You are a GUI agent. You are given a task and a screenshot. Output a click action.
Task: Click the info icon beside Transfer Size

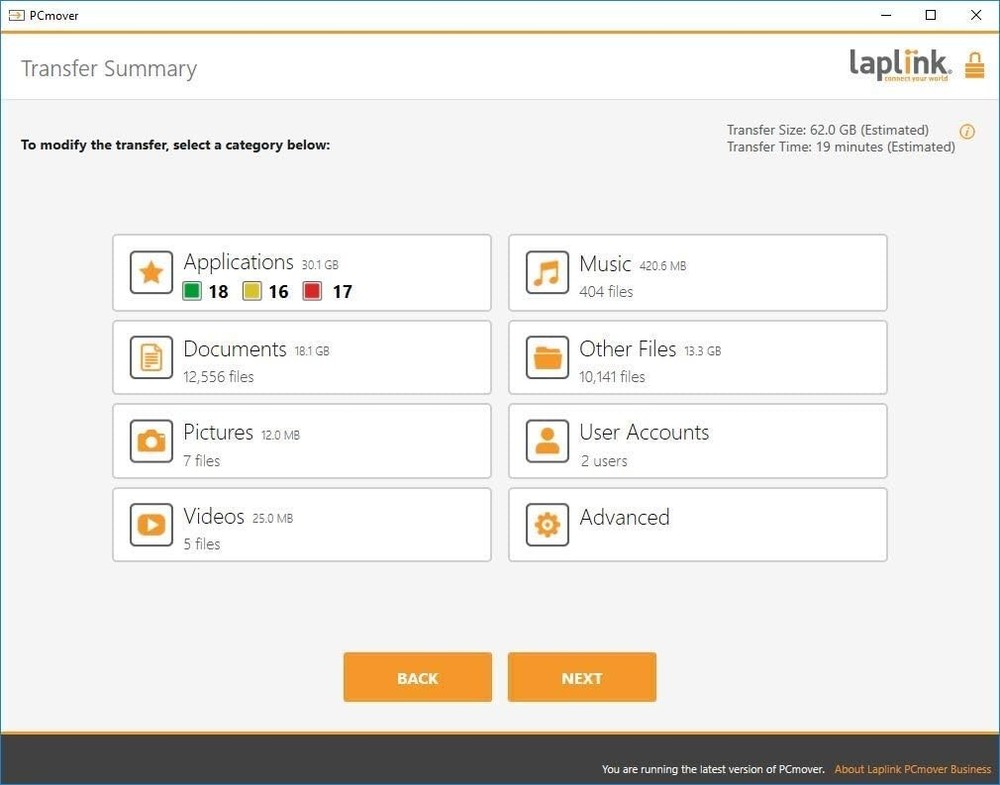[x=966, y=130]
